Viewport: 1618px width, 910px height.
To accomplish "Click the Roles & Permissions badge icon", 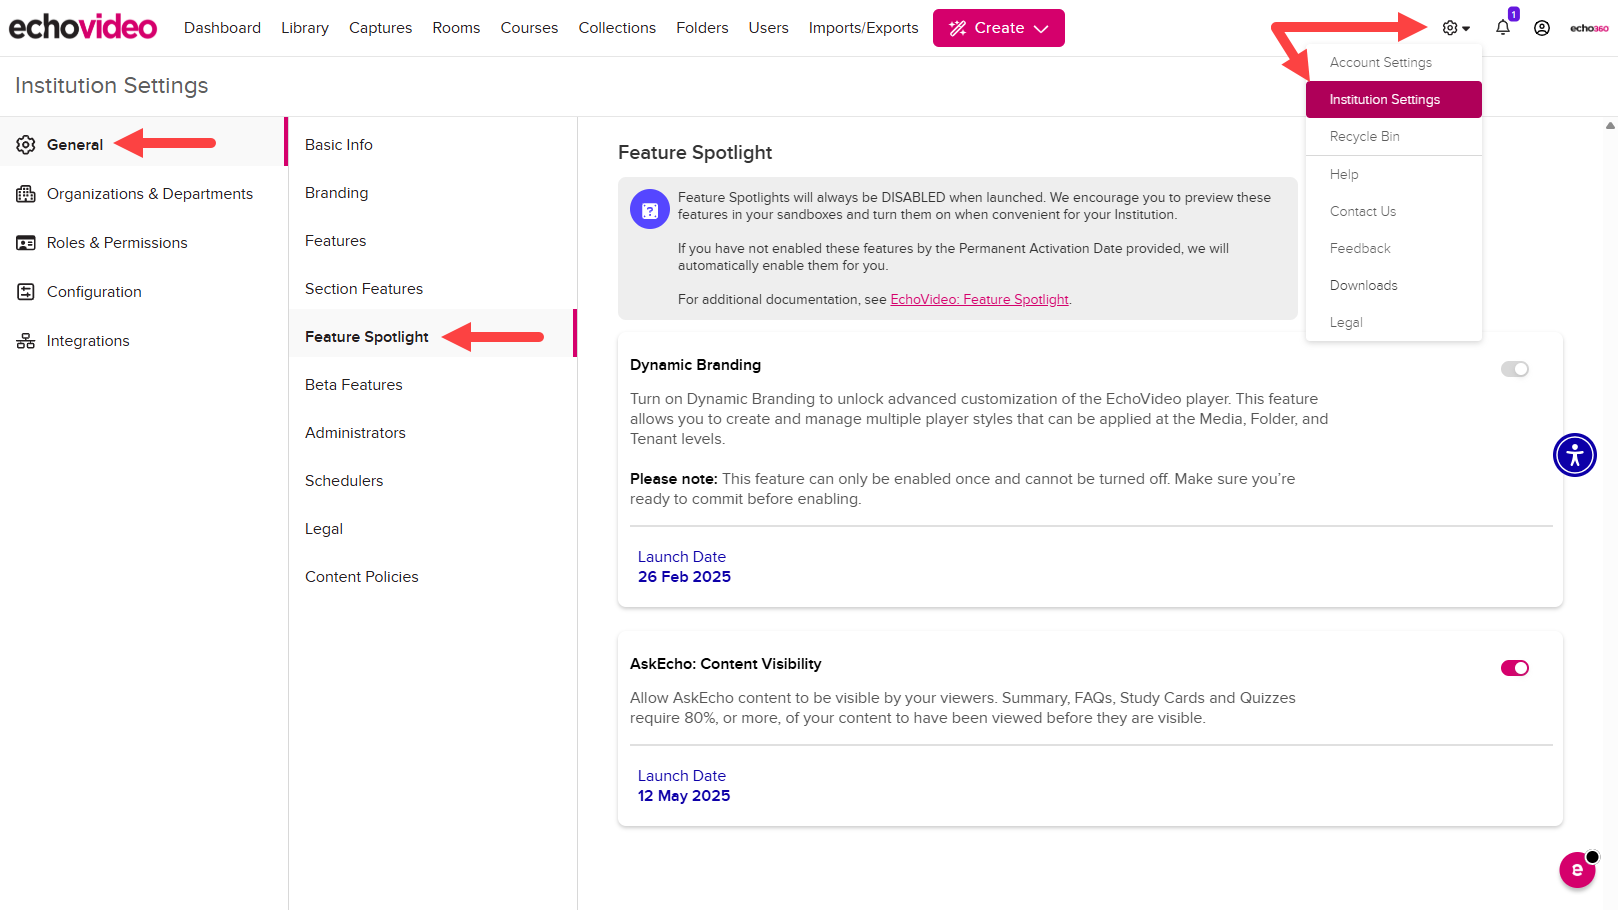I will (26, 242).
